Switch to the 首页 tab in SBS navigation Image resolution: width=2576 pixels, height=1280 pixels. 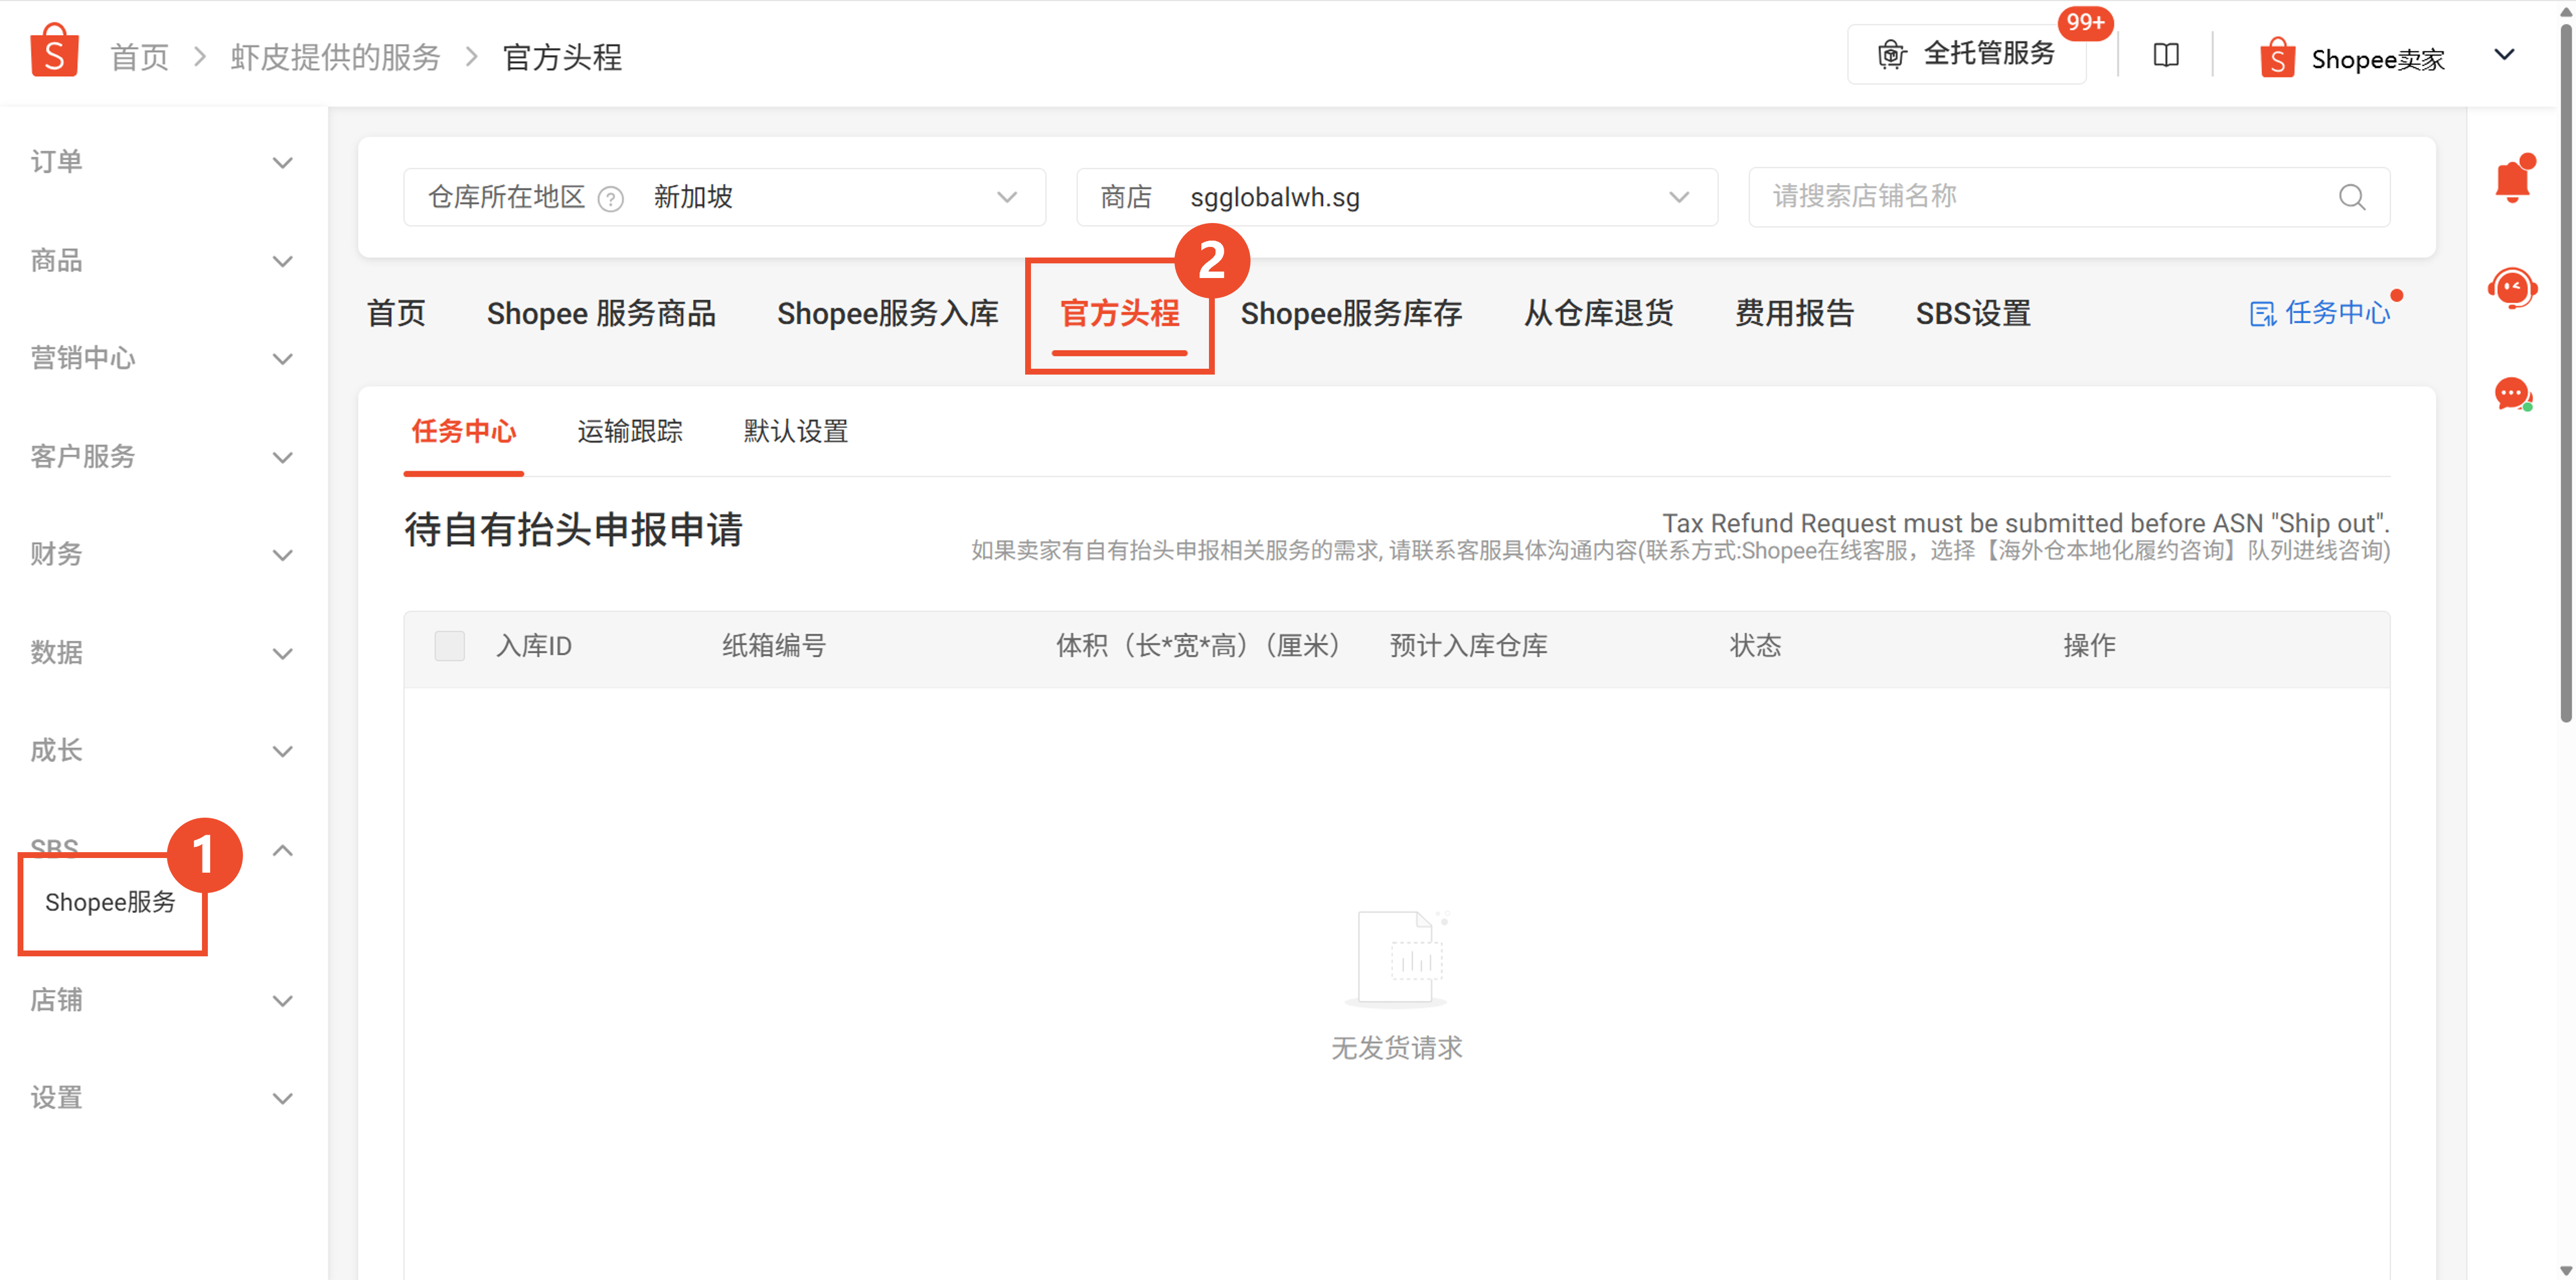tap(396, 314)
